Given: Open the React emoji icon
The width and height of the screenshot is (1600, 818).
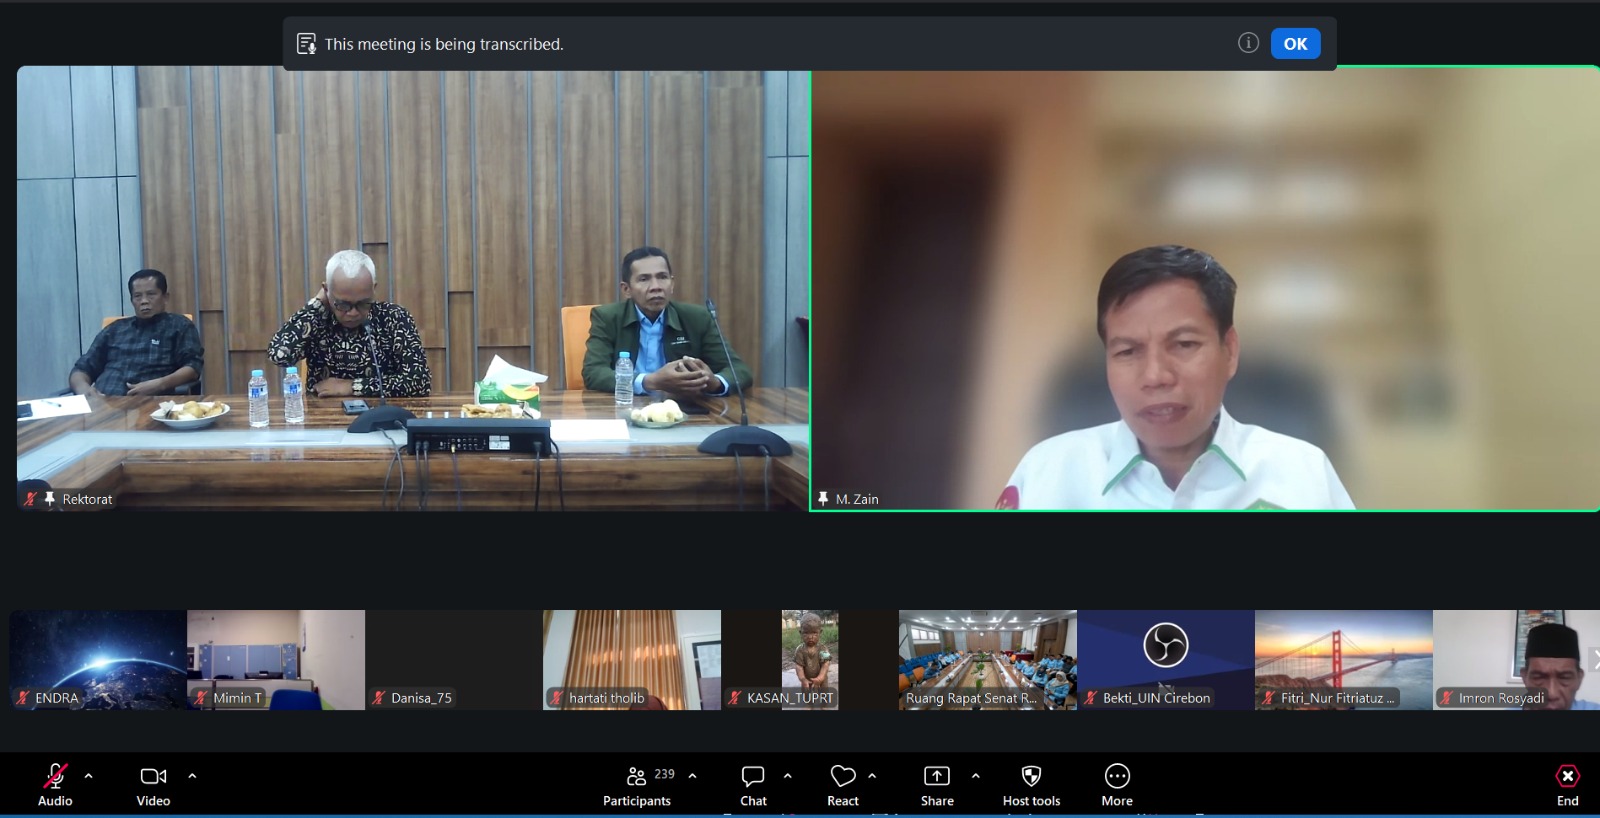Looking at the screenshot, I should [843, 776].
